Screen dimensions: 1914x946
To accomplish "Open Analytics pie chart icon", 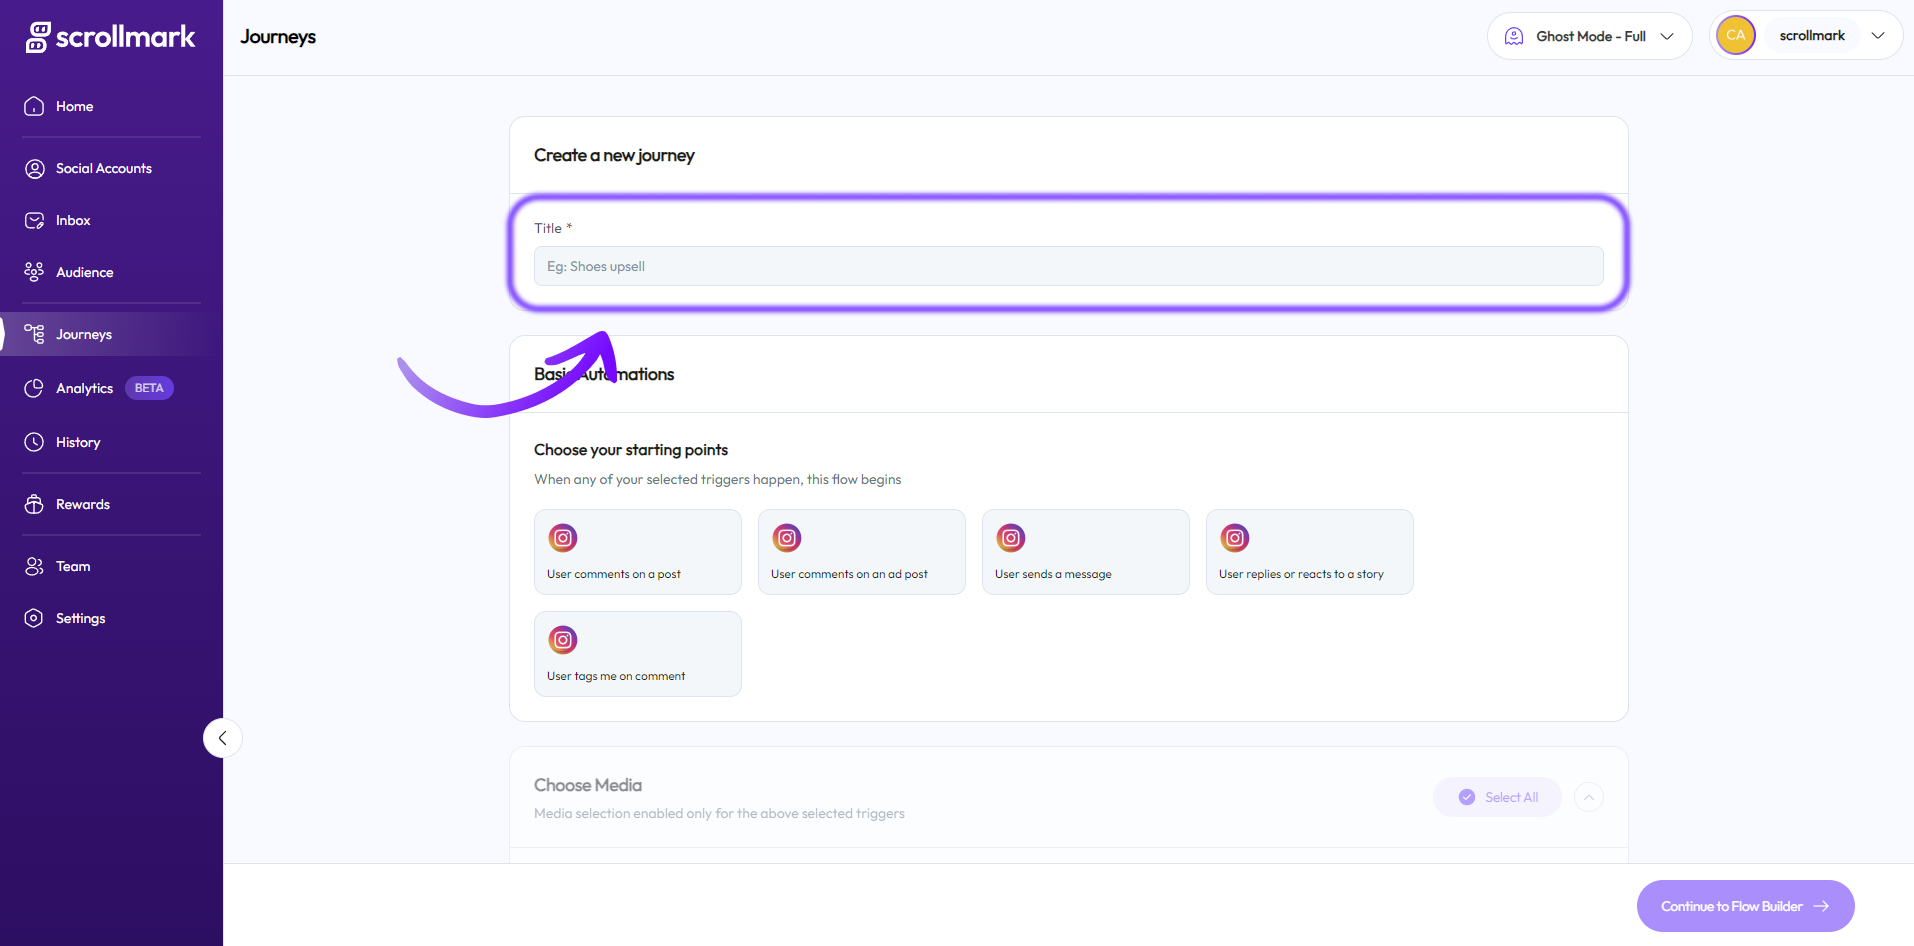I will click(34, 388).
